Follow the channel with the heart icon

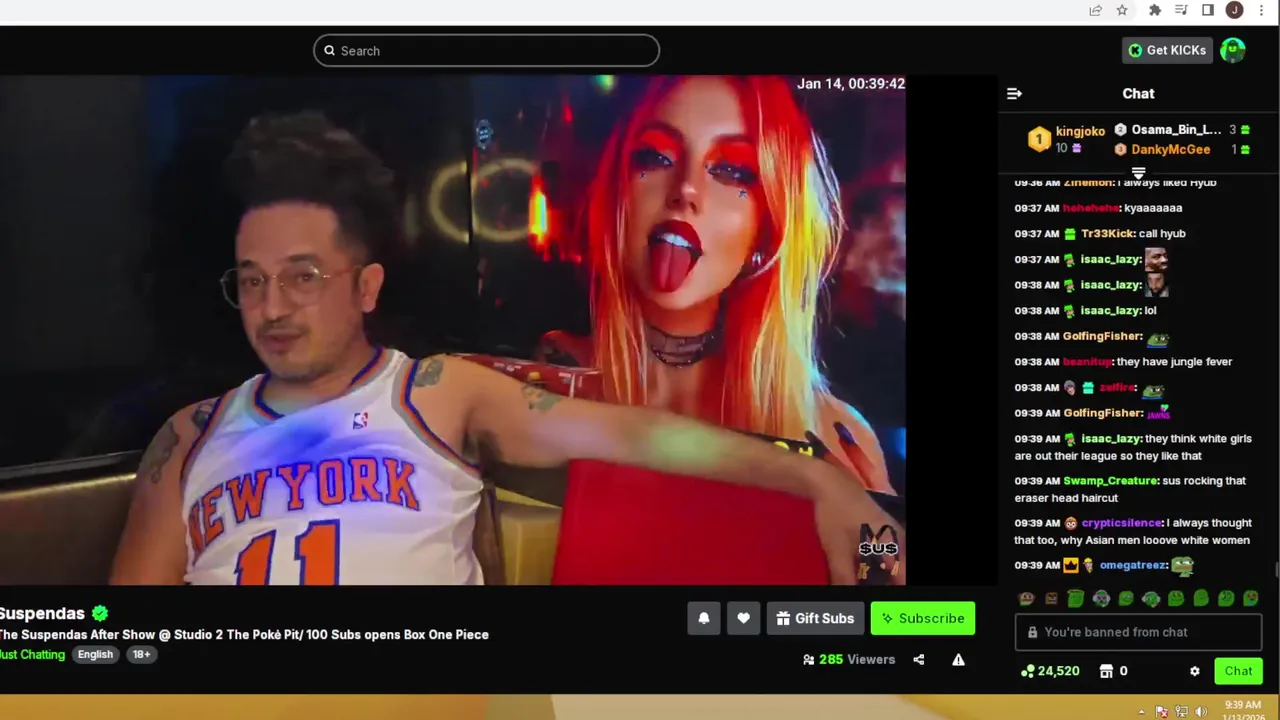pos(743,618)
